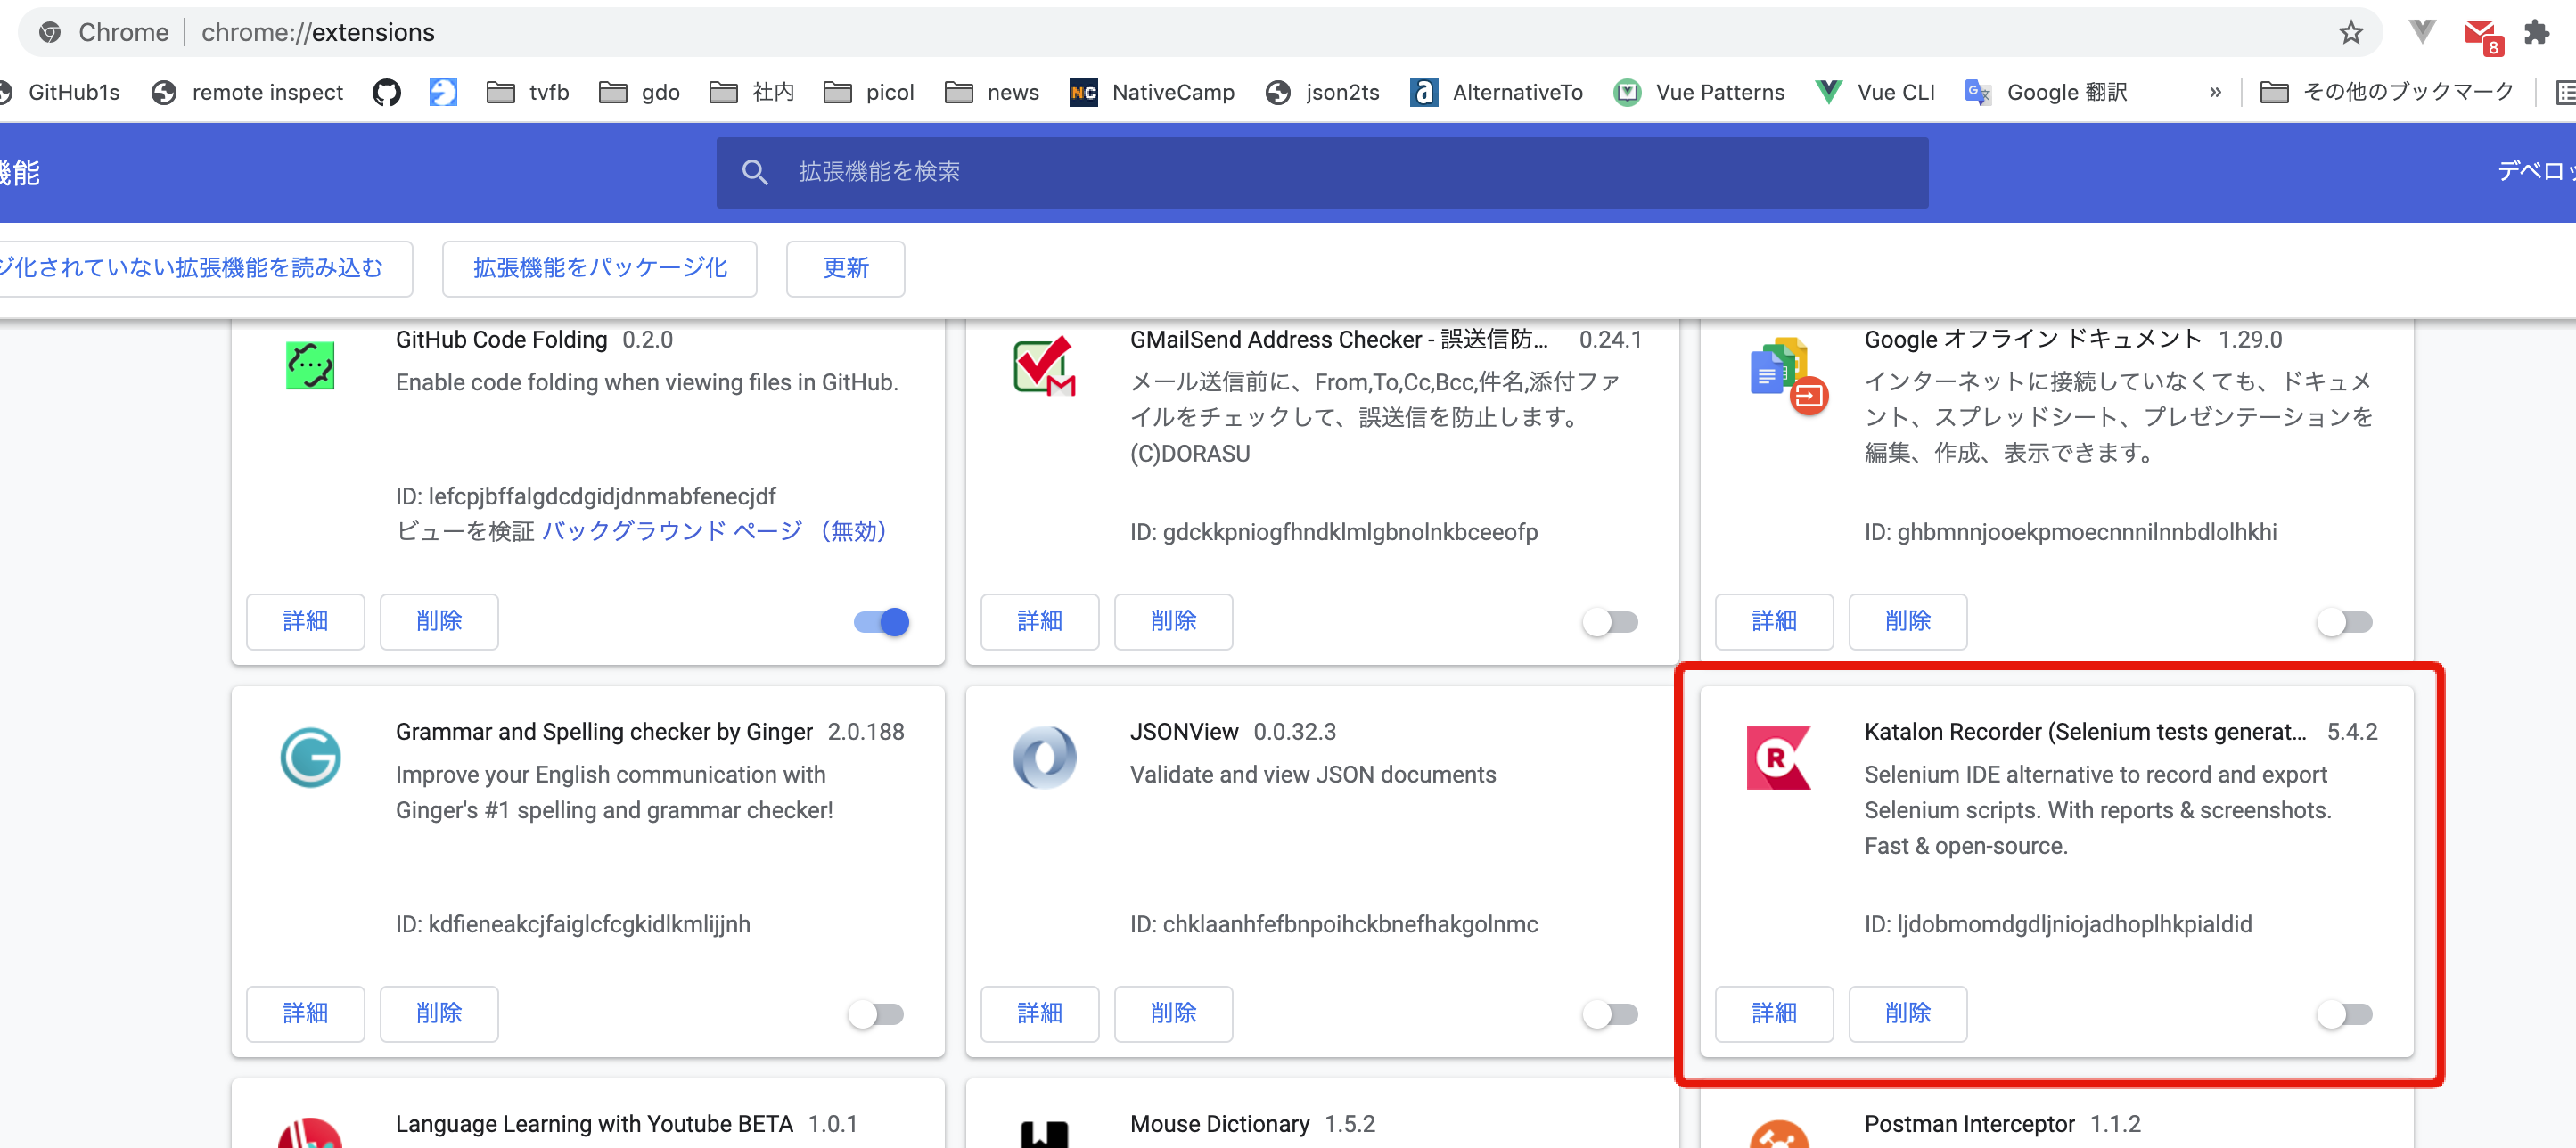2576x1148 pixels.
Task: Enable the GMailSend Address Checker toggle
Action: [x=1610, y=621]
